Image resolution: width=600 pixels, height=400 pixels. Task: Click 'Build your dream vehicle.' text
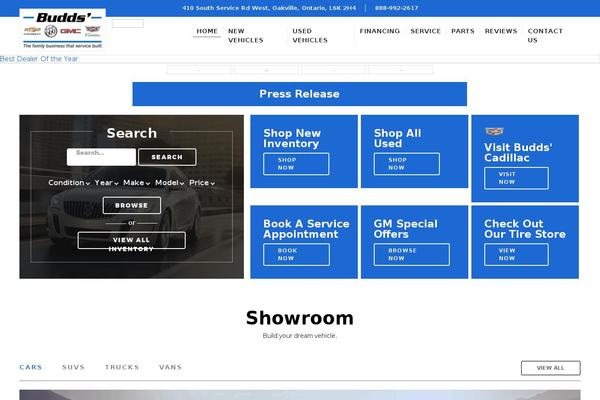click(x=300, y=336)
